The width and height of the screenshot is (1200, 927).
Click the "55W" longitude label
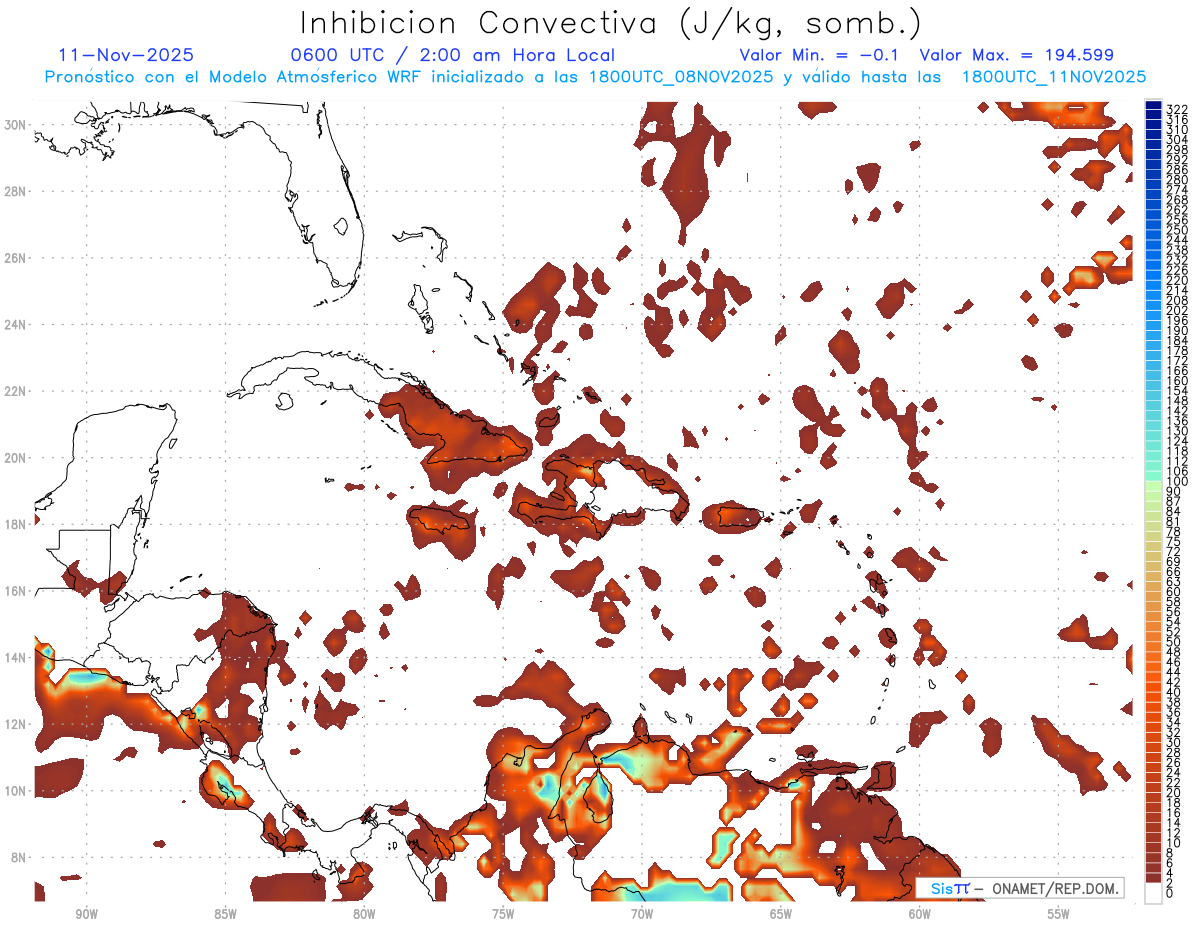click(1059, 914)
